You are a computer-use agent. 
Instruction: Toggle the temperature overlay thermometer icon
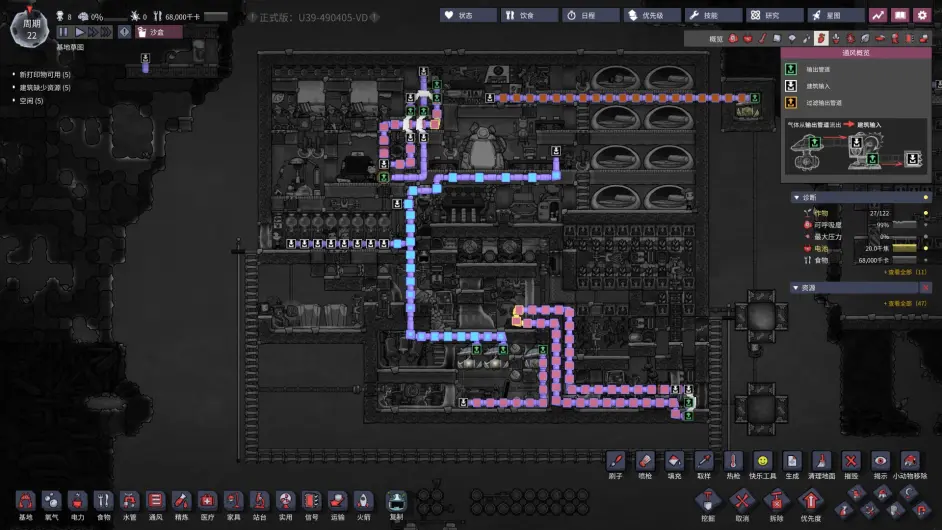coord(762,38)
